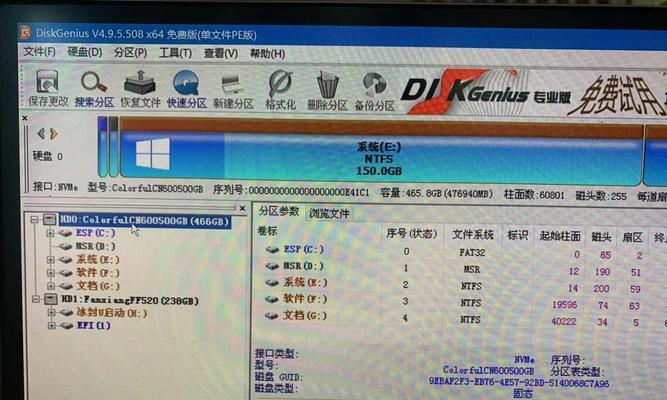Select the Format (格式化) toolbar icon

click(x=280, y=90)
